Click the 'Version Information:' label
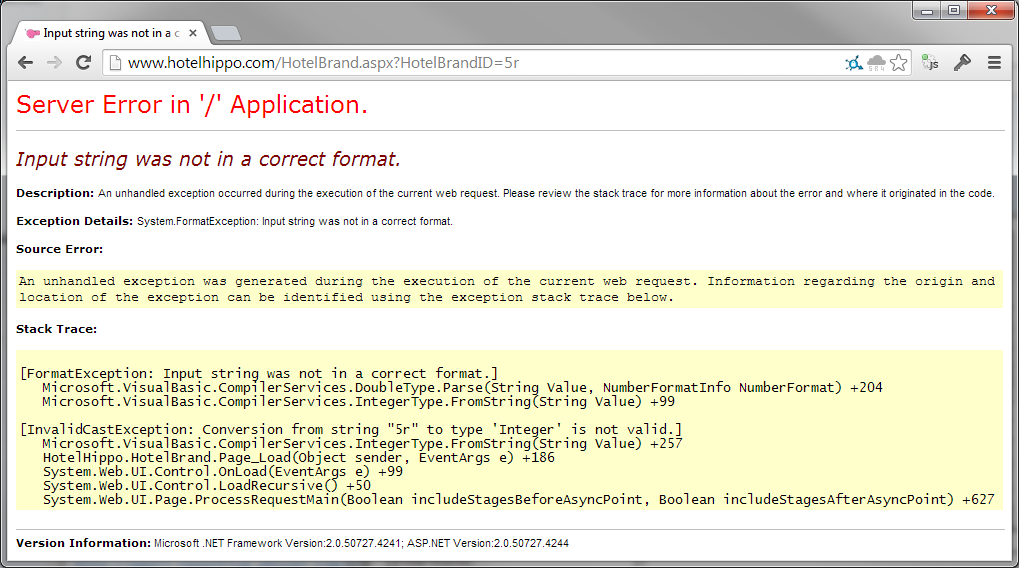Viewport: 1019px width, 568px height. click(x=83, y=543)
